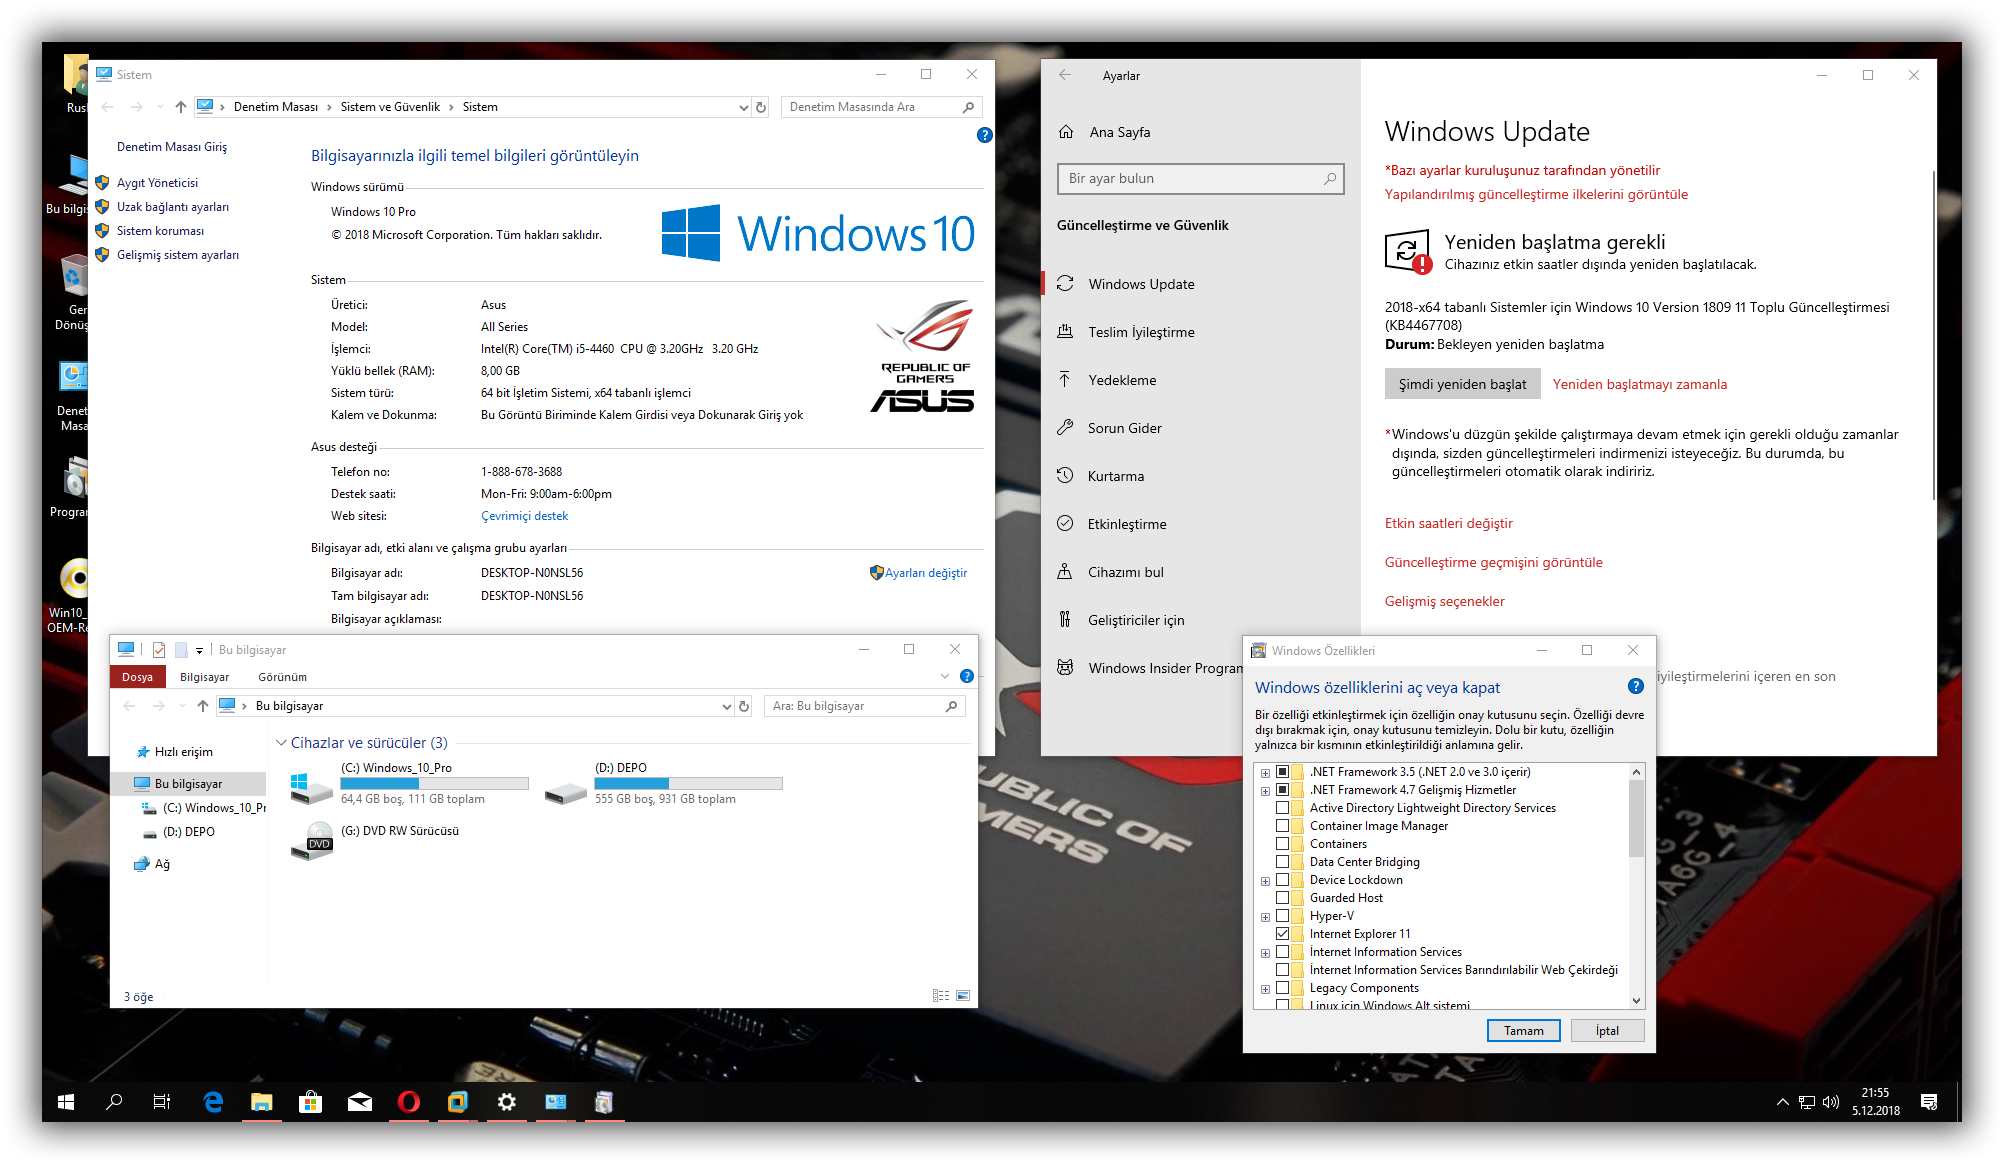Open Task View on the taskbar
2004x1164 pixels.
tap(162, 1102)
